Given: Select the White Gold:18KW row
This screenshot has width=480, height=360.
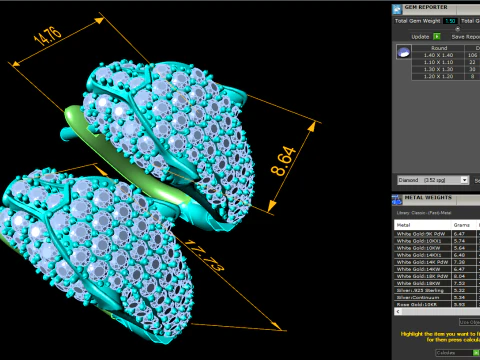Looking at the screenshot, I should 437,283.
